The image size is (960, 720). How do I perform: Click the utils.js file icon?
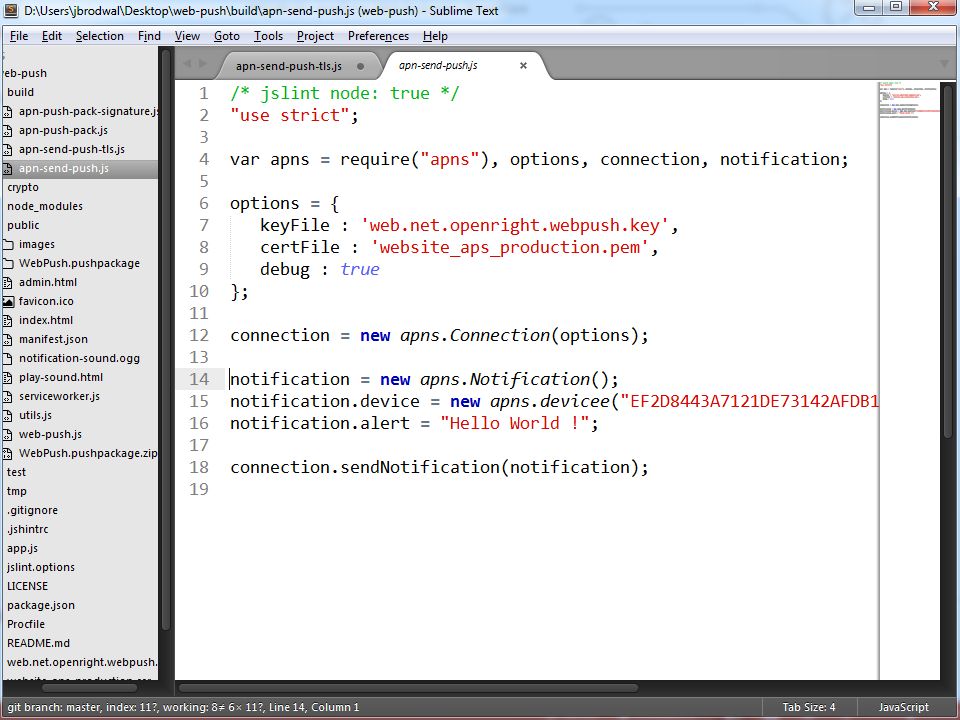[7, 415]
